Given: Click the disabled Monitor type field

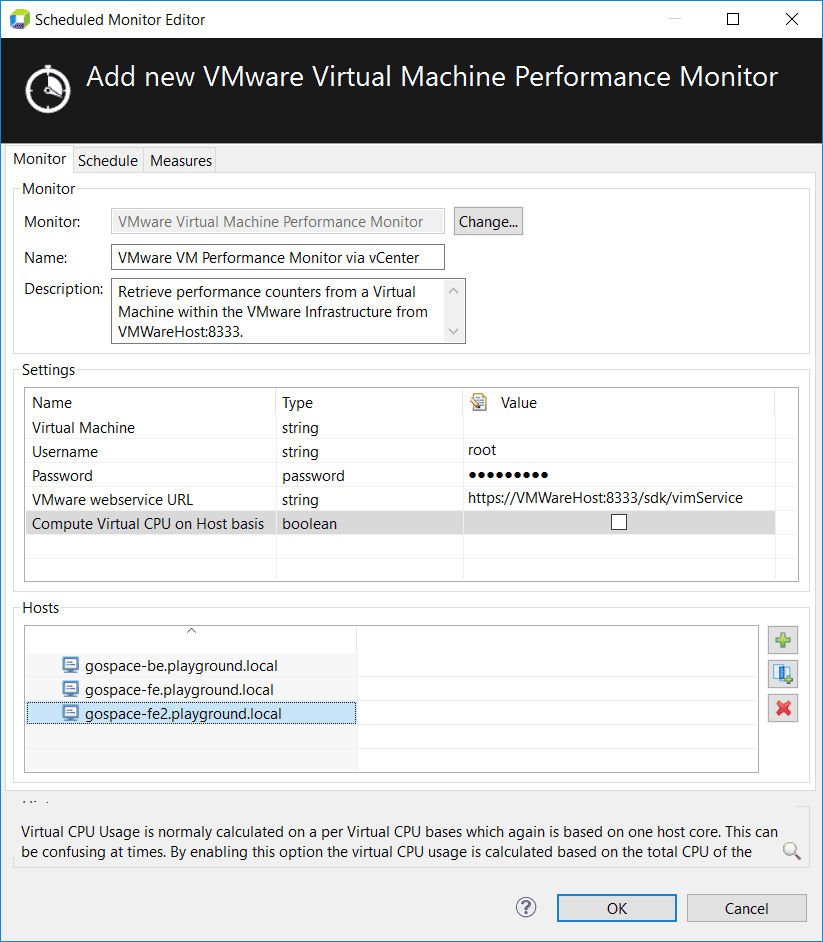Looking at the screenshot, I should 278,221.
